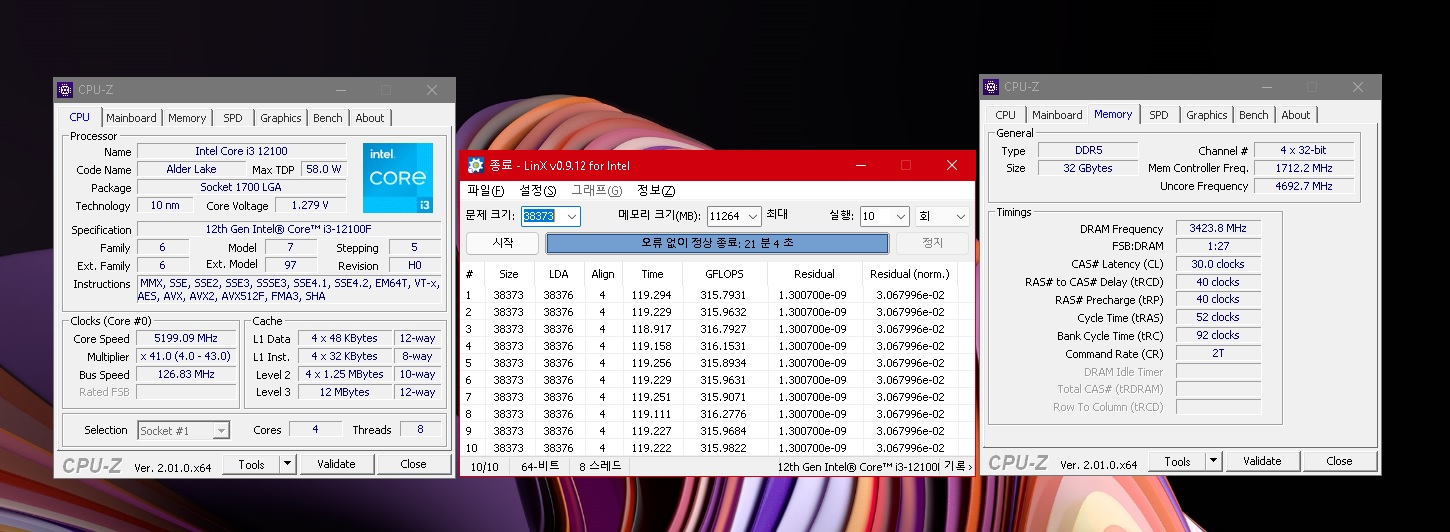Click Validate button in right CPU-Z window
1450x532 pixels.
click(1262, 461)
